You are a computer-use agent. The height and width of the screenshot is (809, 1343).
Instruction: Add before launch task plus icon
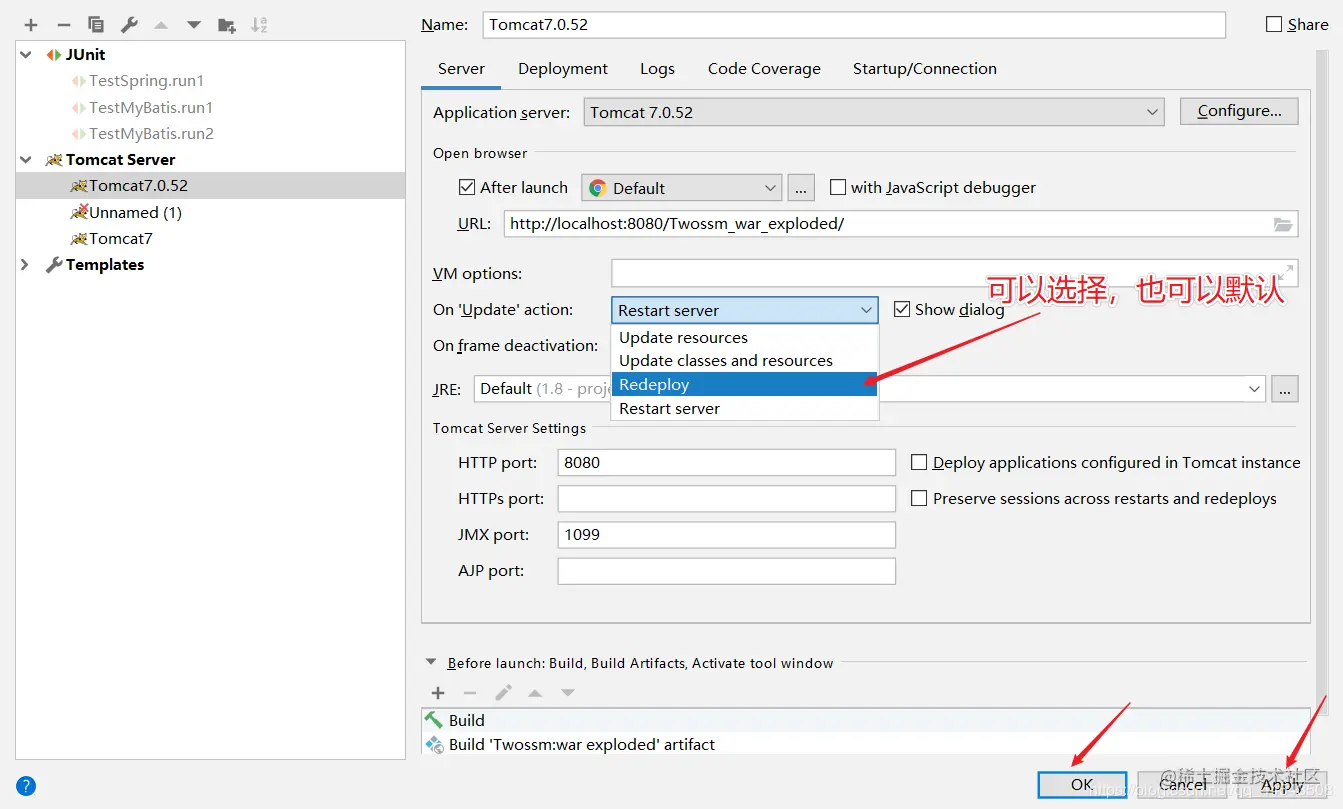click(x=437, y=693)
